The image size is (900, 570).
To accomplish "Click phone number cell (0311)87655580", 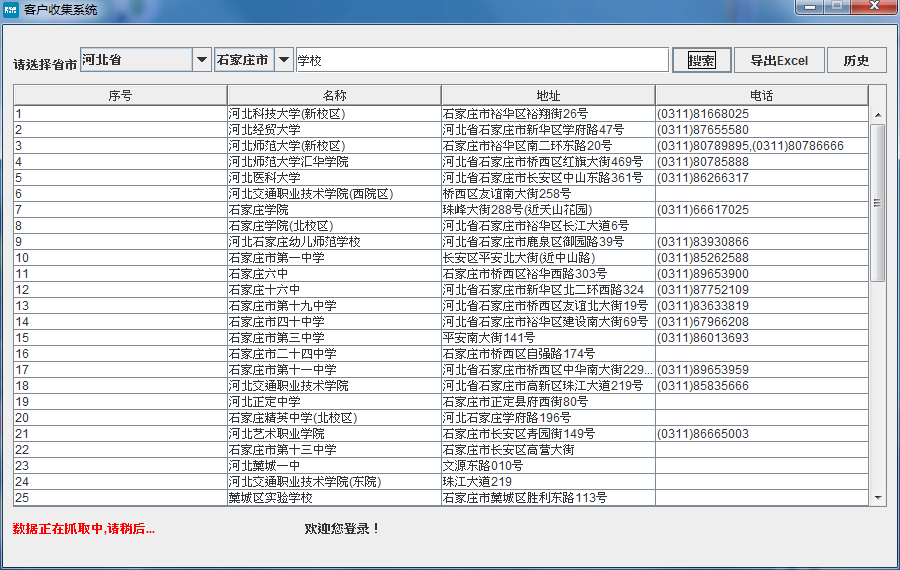I will pos(761,130).
